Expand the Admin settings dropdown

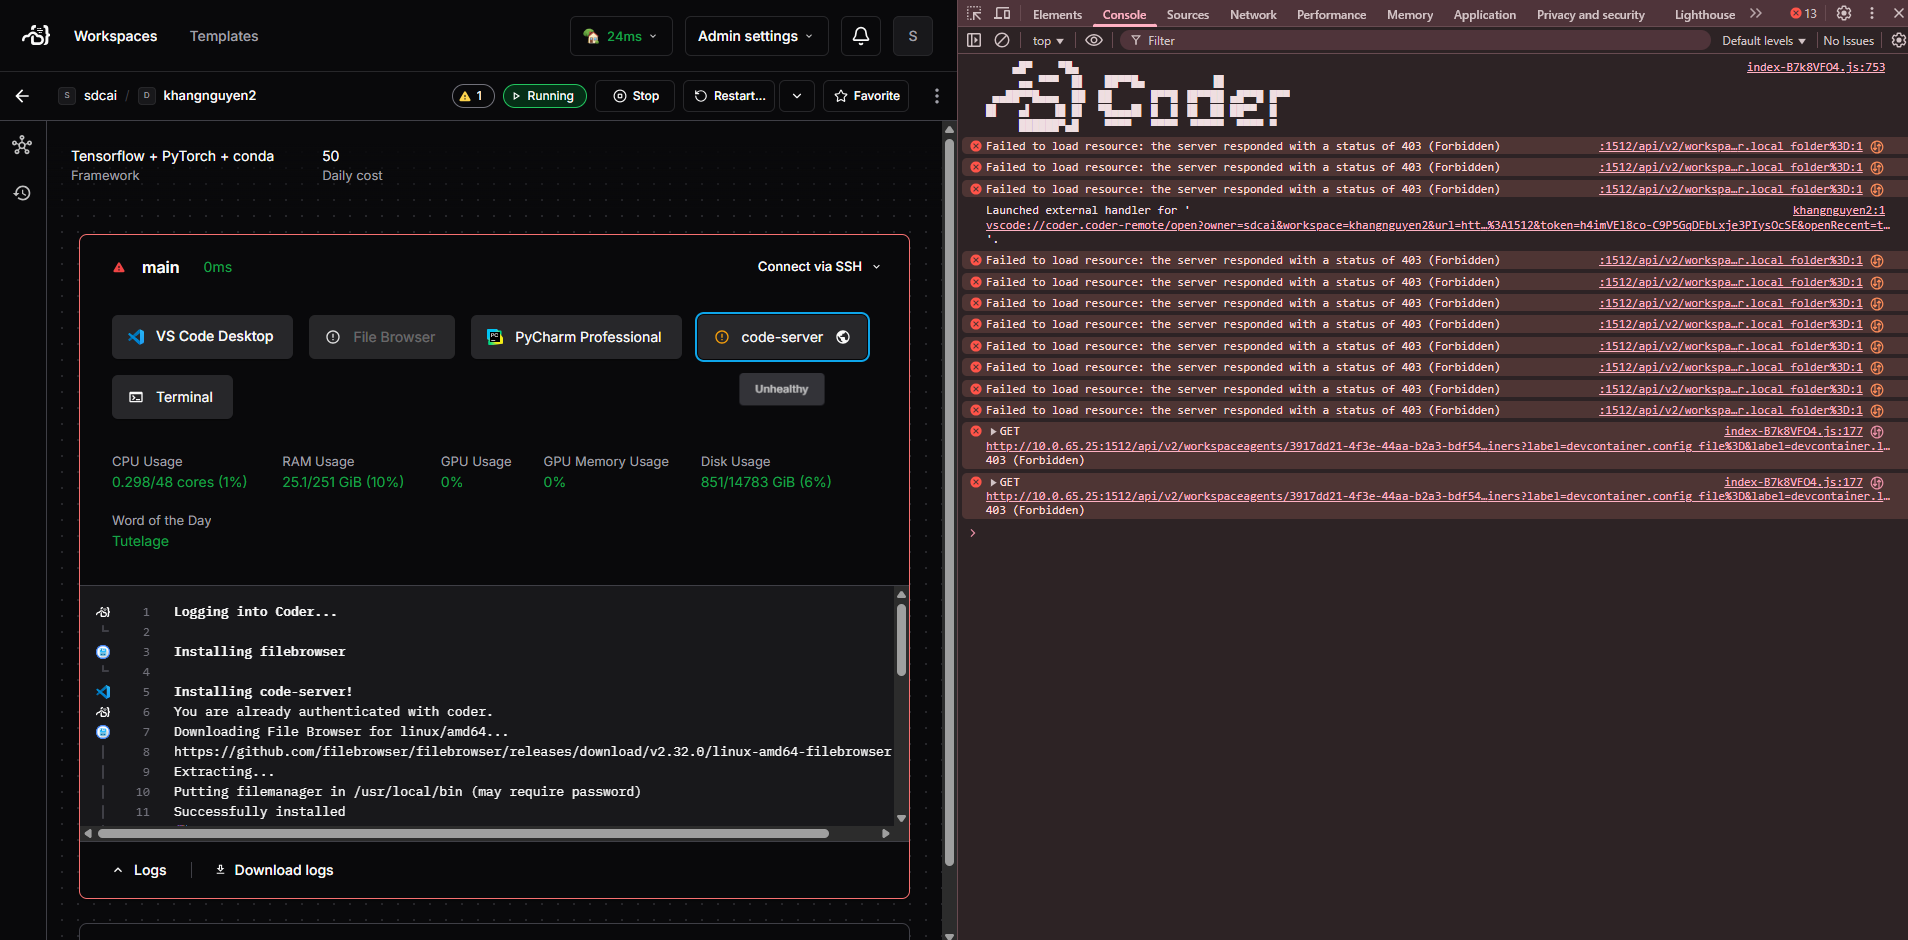[x=756, y=36]
